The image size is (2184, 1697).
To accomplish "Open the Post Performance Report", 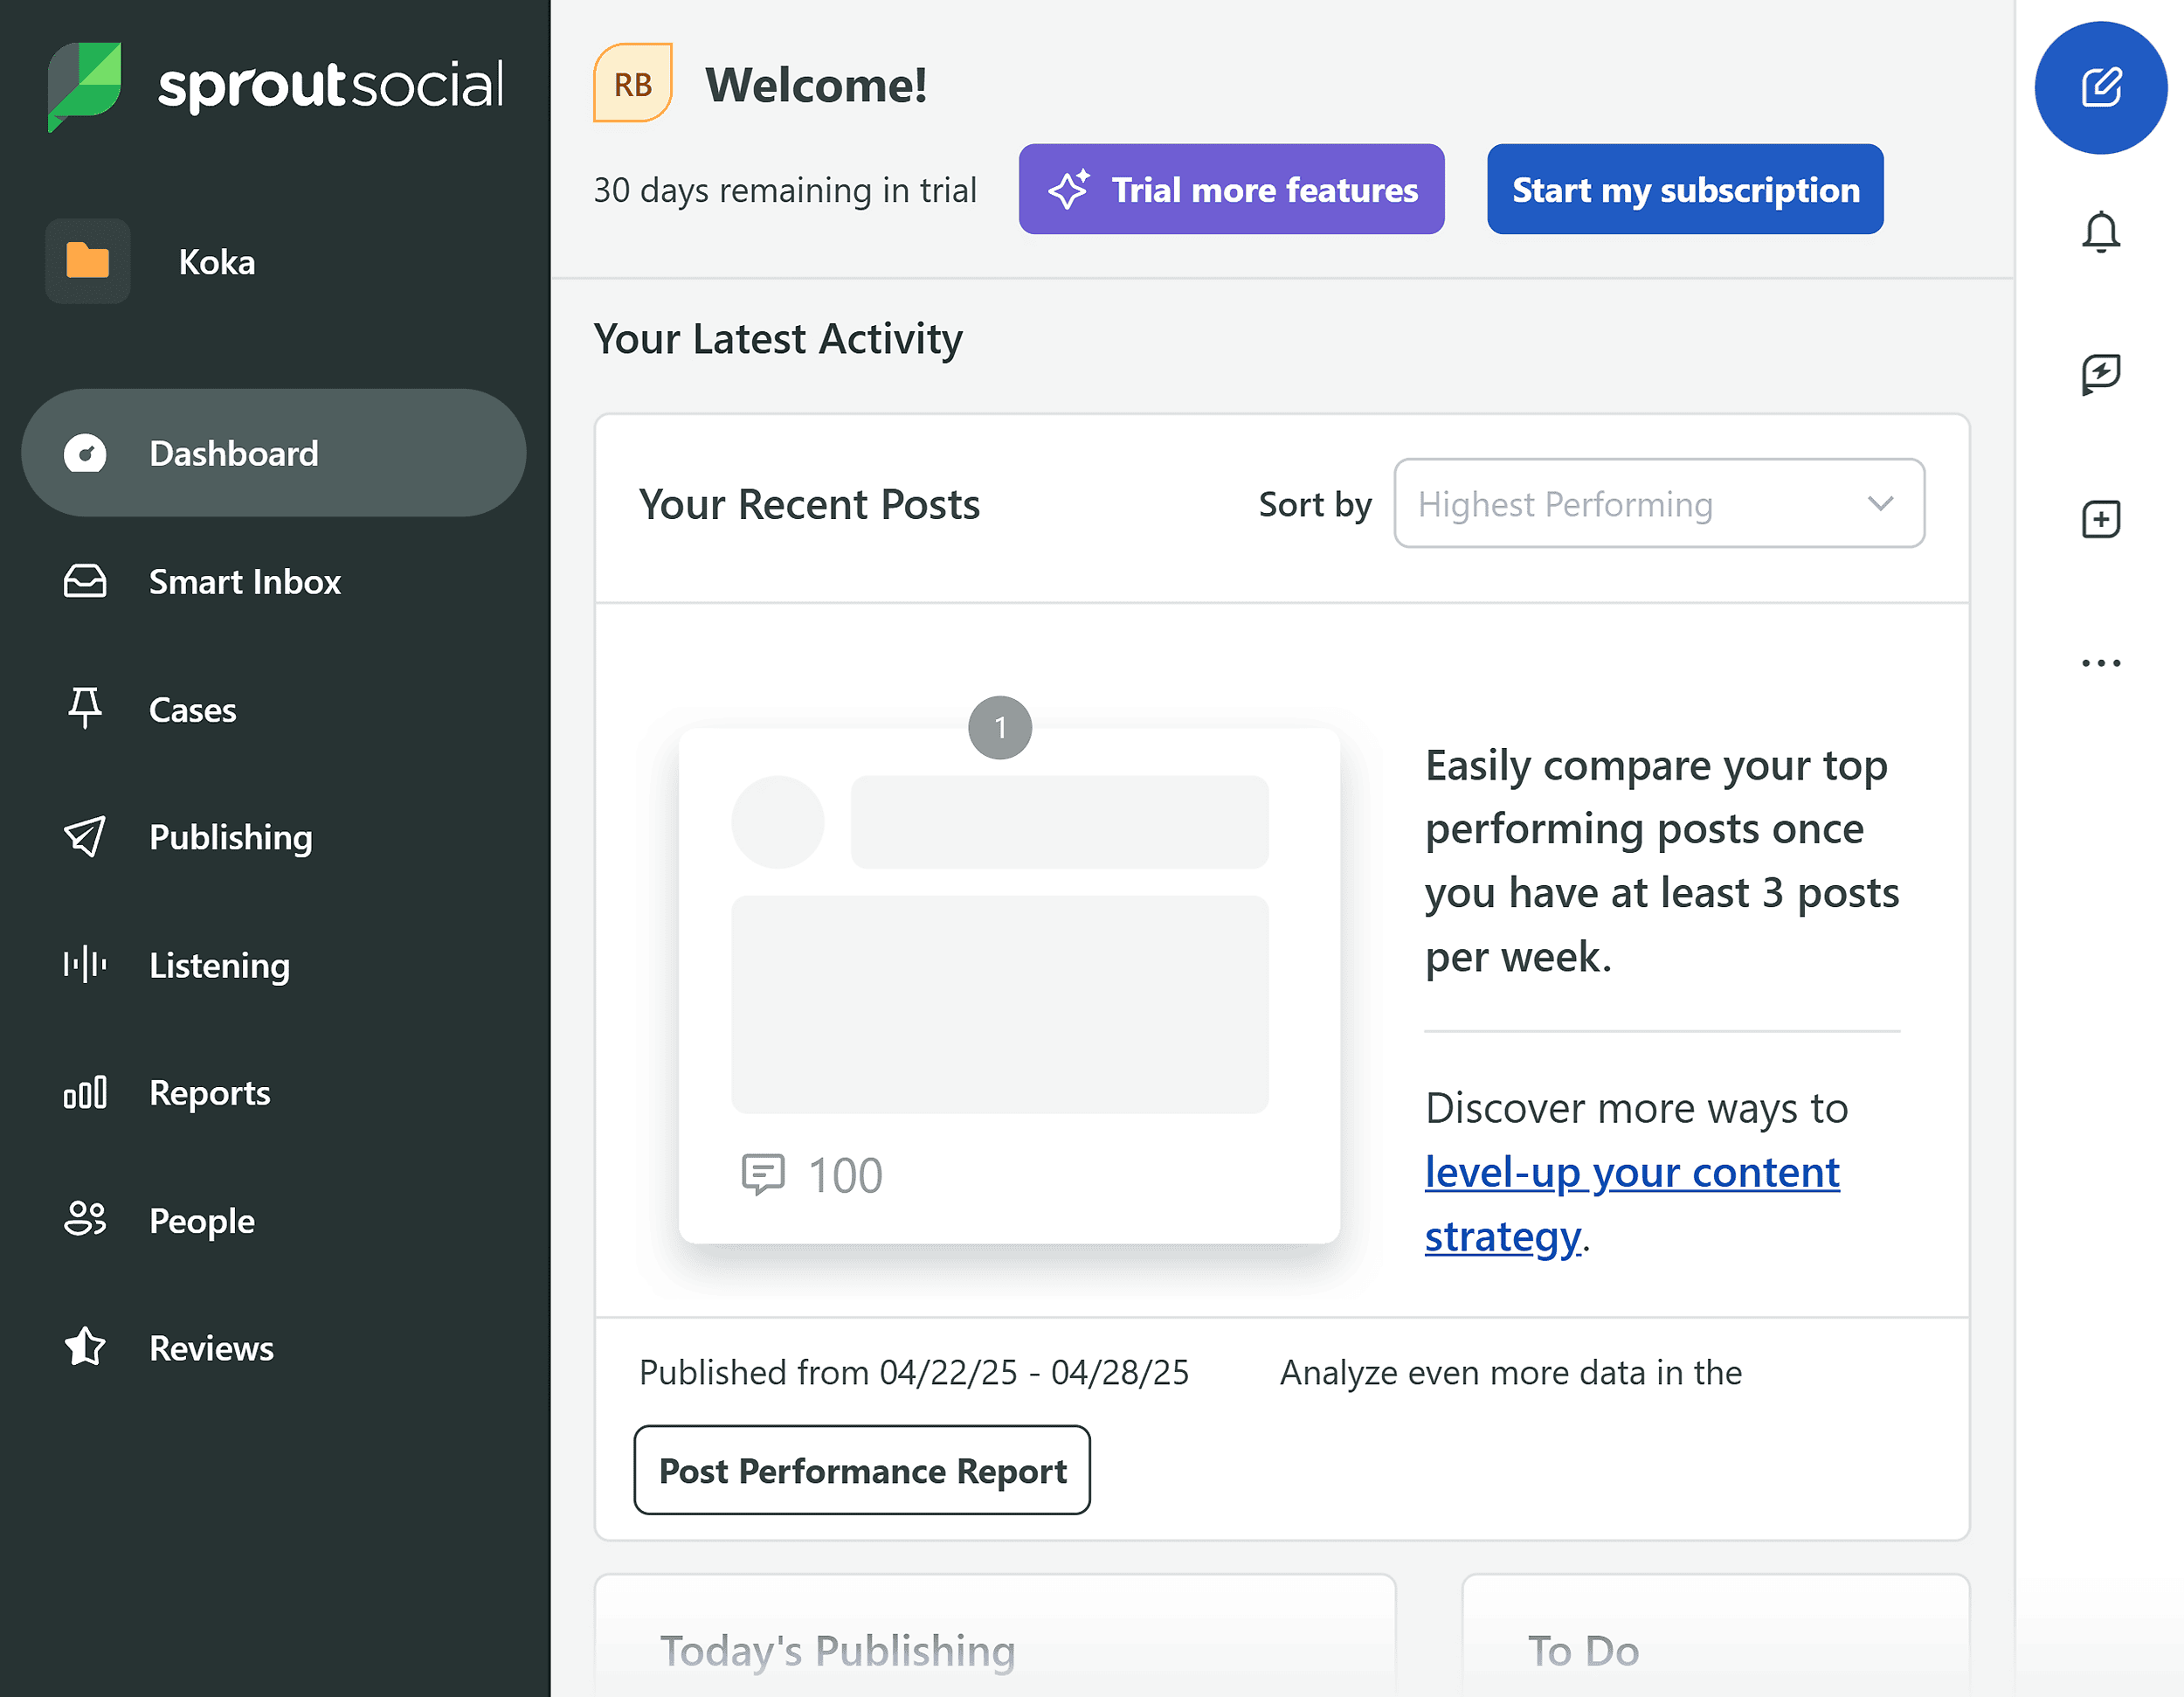I will (x=861, y=1470).
